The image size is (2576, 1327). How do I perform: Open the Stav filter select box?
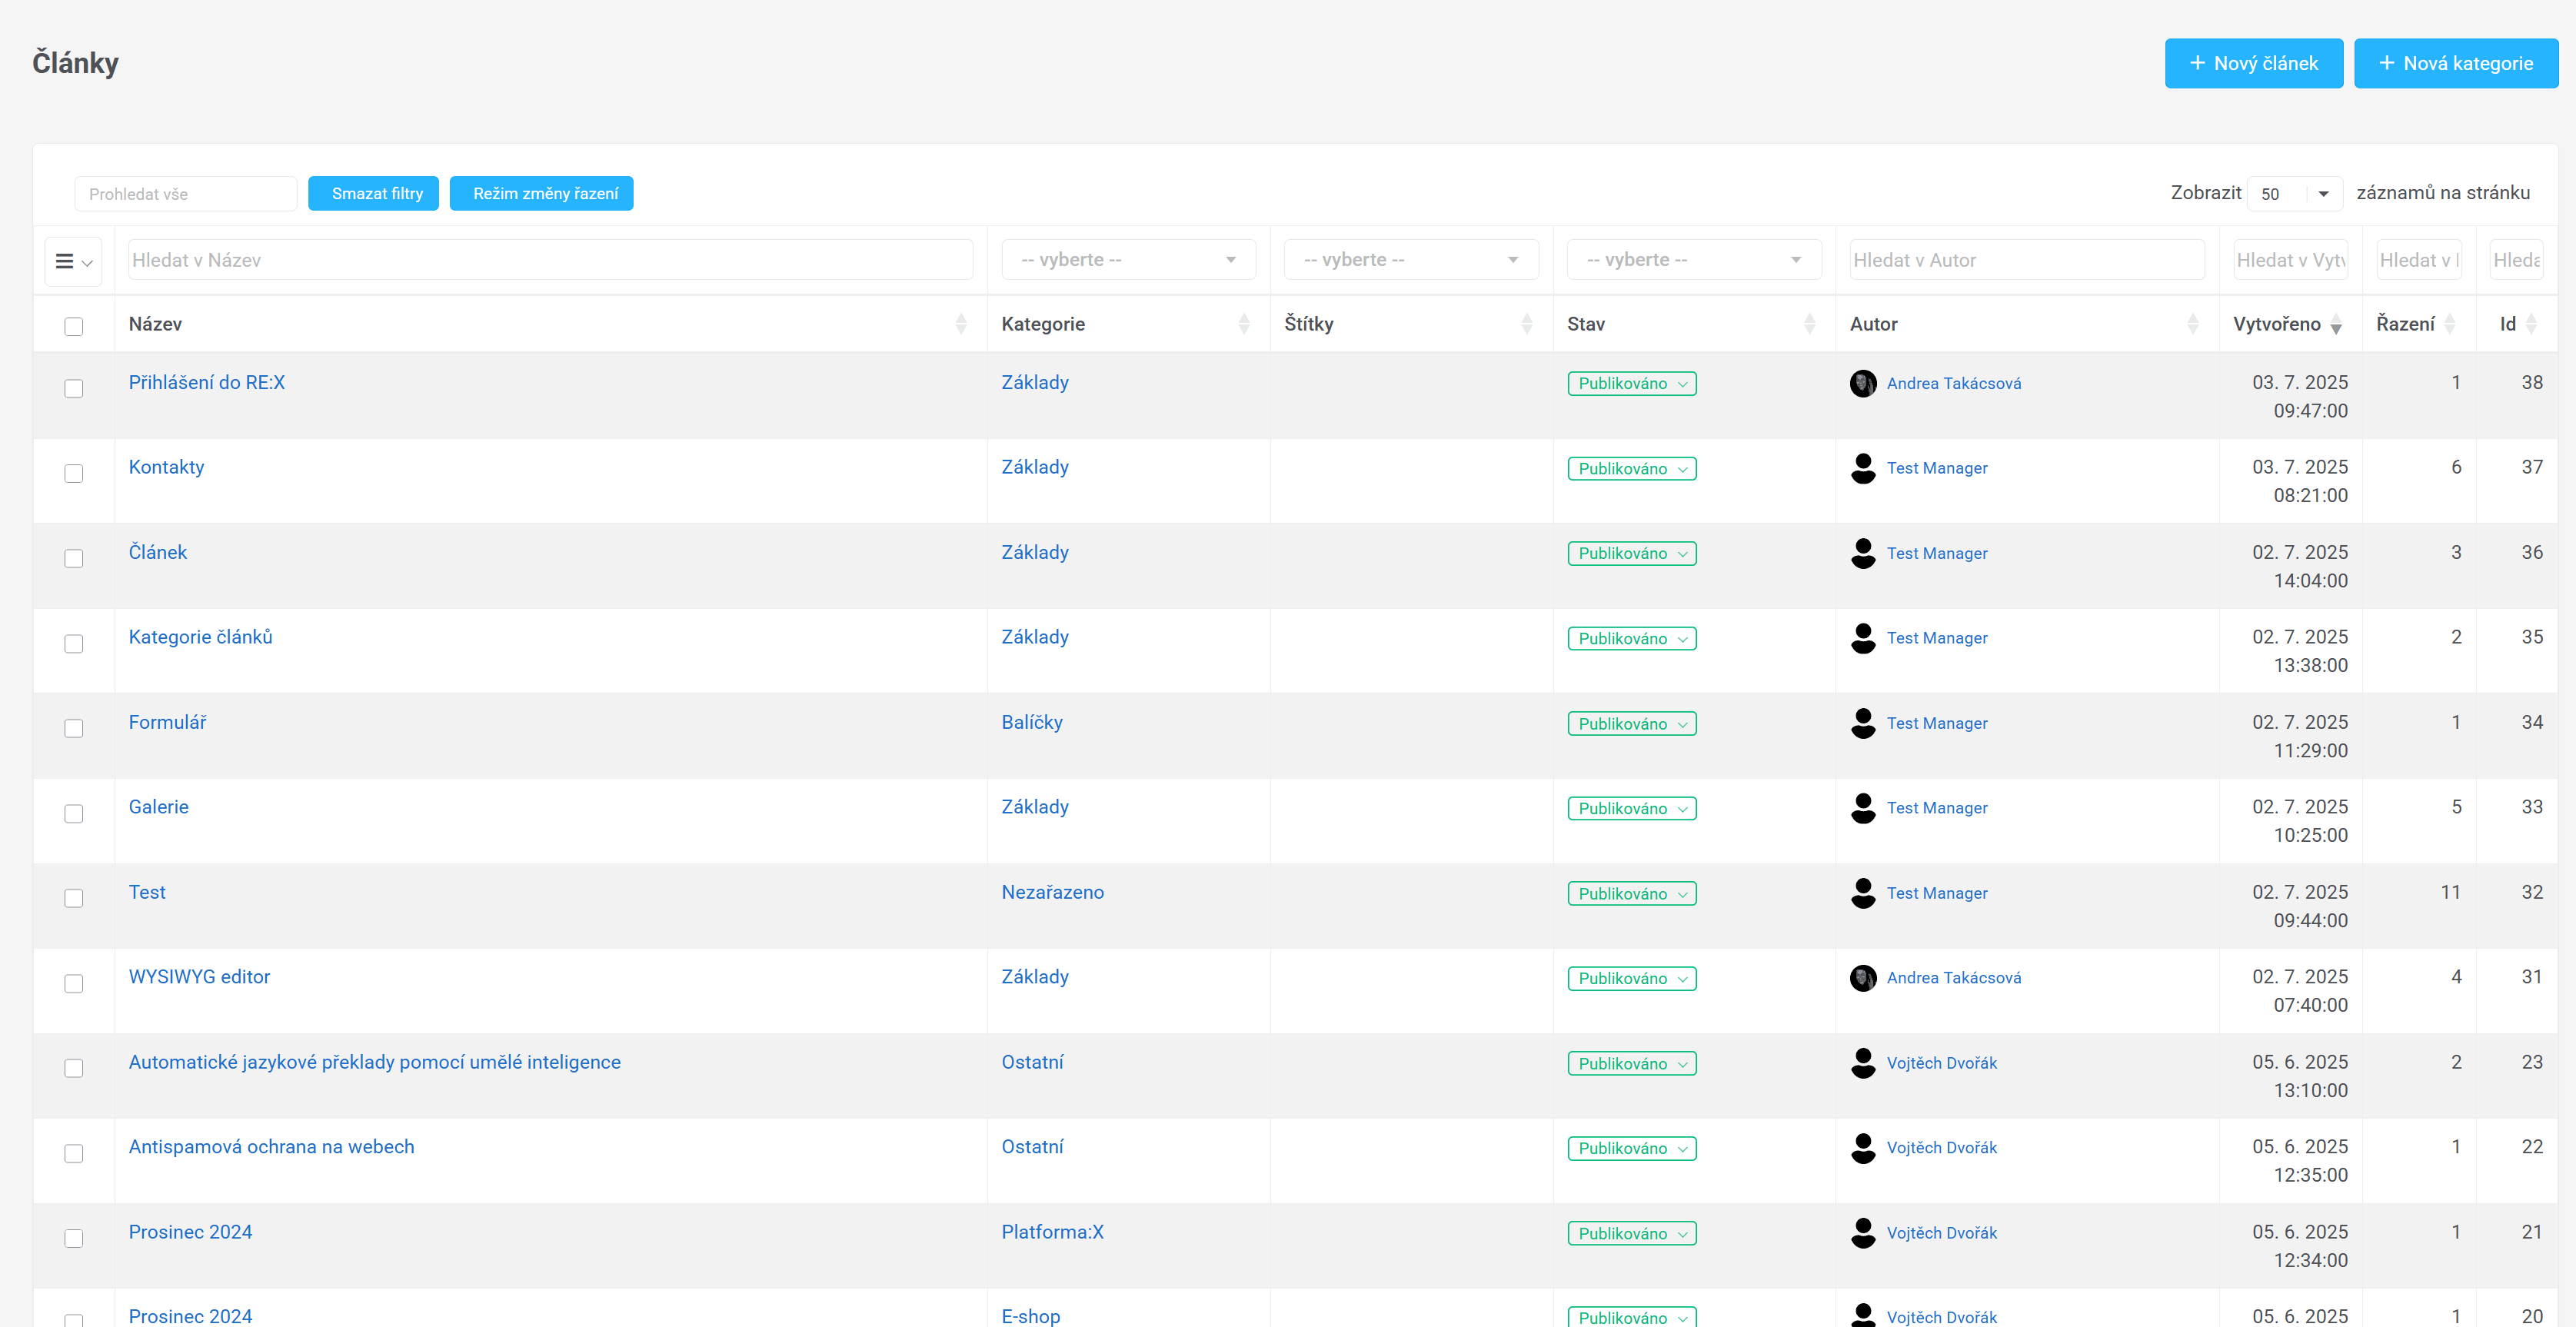tap(1693, 260)
